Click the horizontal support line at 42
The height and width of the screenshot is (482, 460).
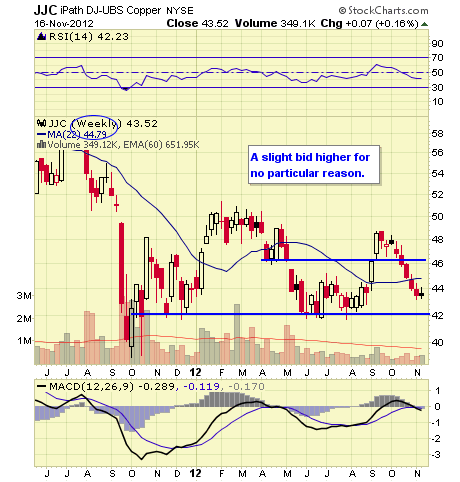point(280,314)
